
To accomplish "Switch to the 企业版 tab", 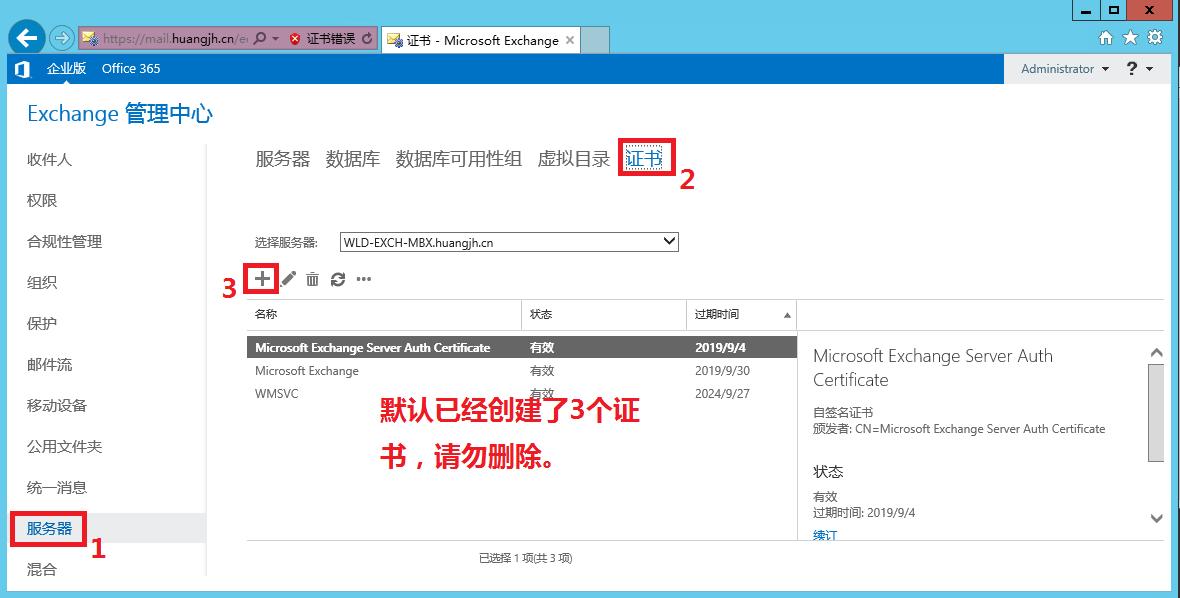I will (x=66, y=68).
